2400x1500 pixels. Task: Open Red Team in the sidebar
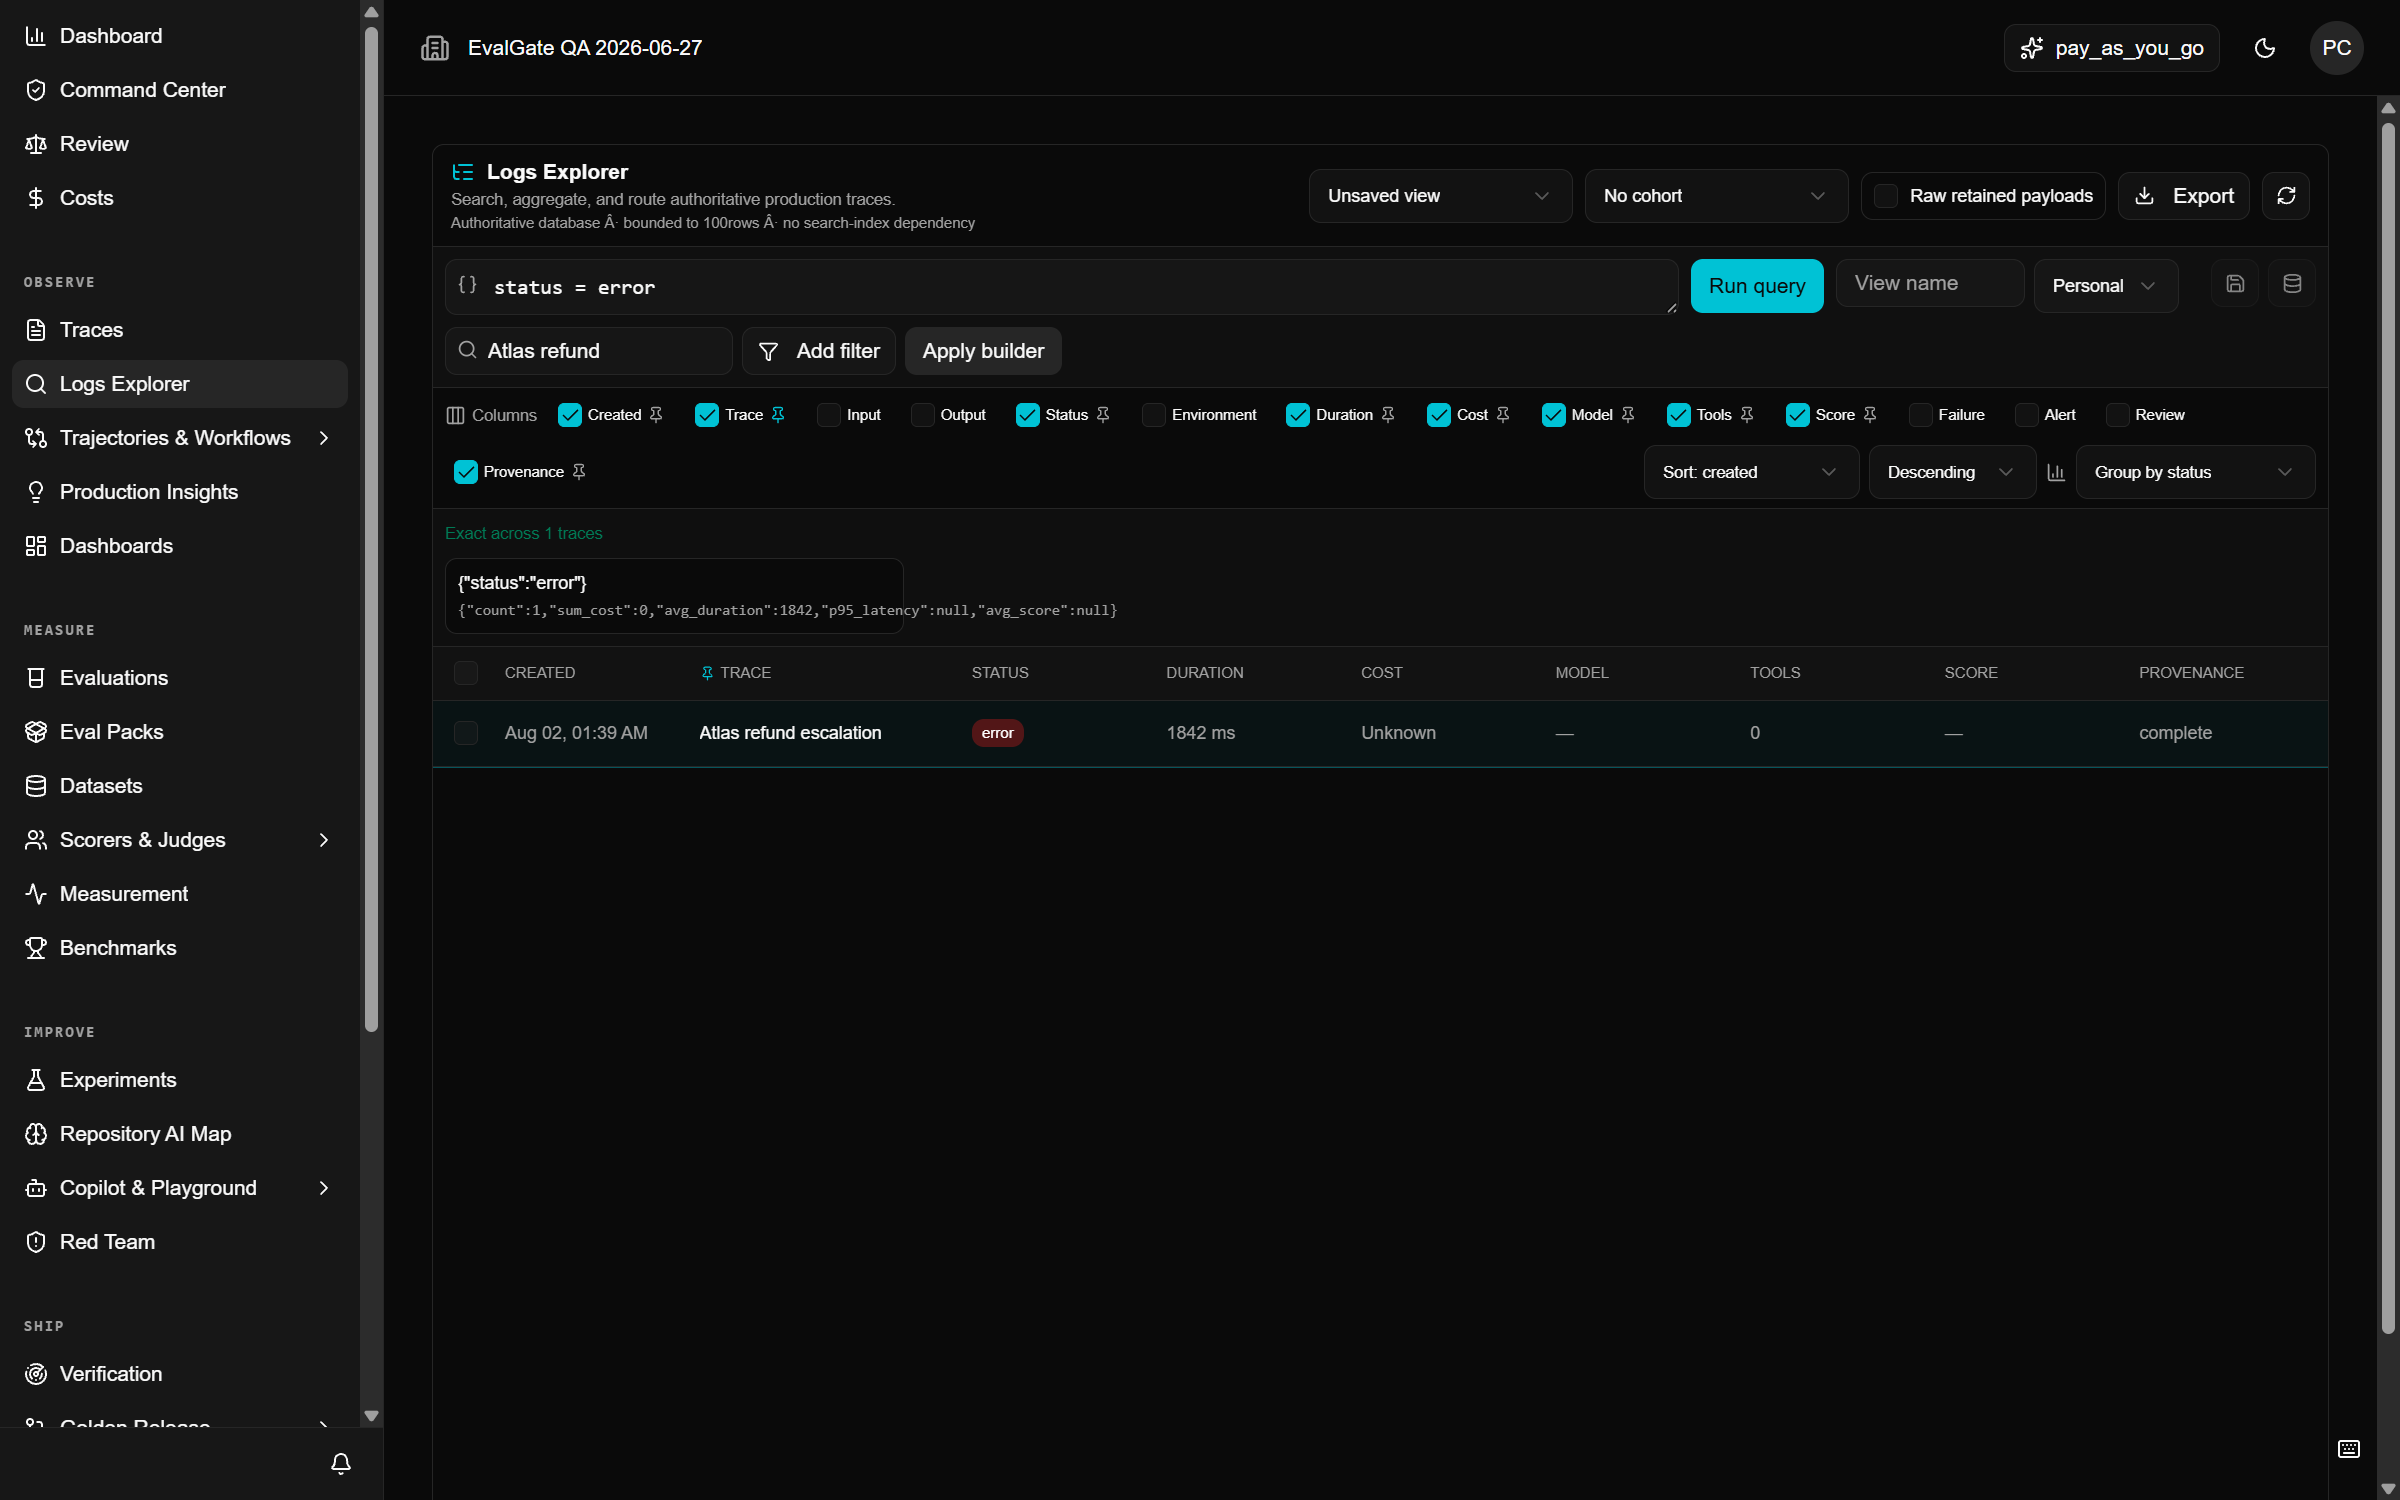180,1242
